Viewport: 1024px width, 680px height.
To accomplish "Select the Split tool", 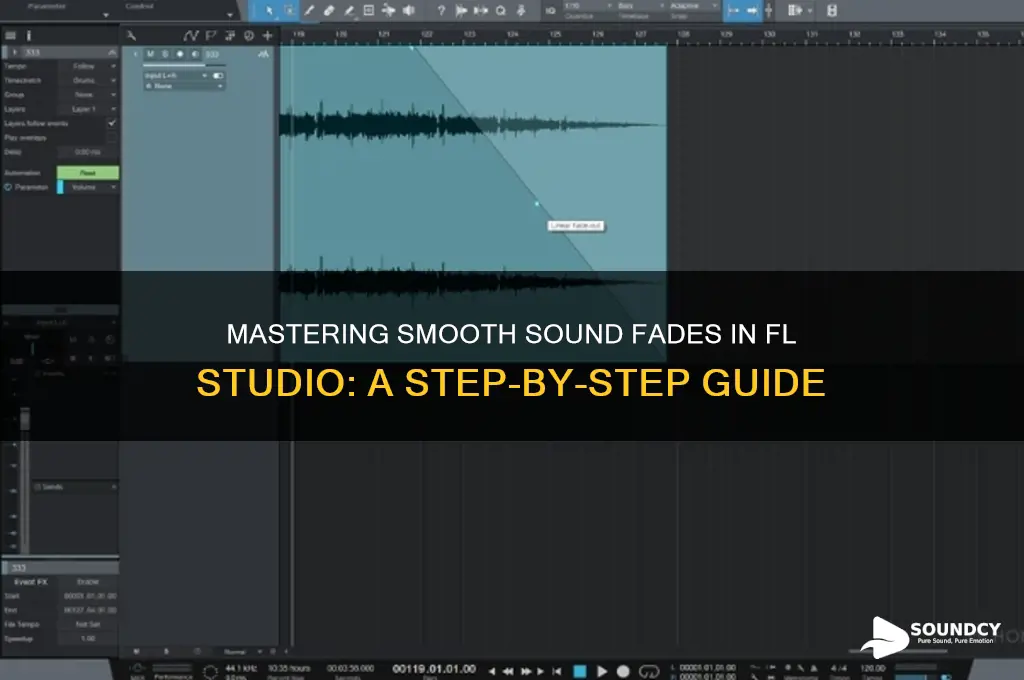I will point(309,10).
